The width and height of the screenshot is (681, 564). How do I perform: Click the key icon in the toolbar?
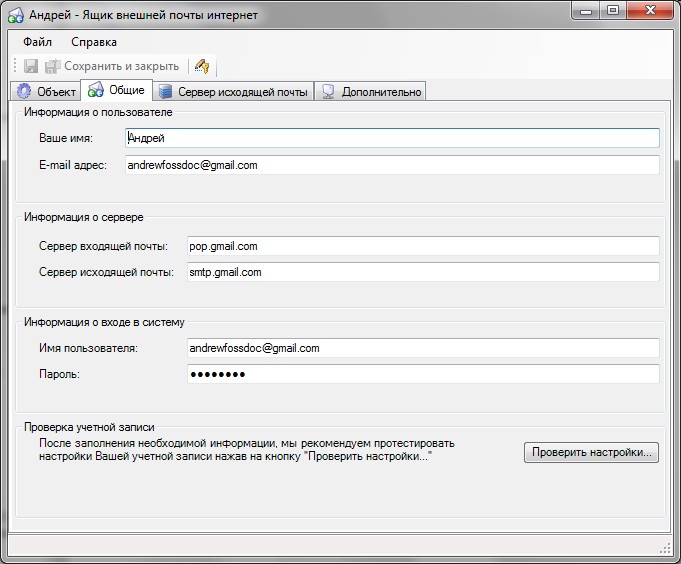[202, 66]
